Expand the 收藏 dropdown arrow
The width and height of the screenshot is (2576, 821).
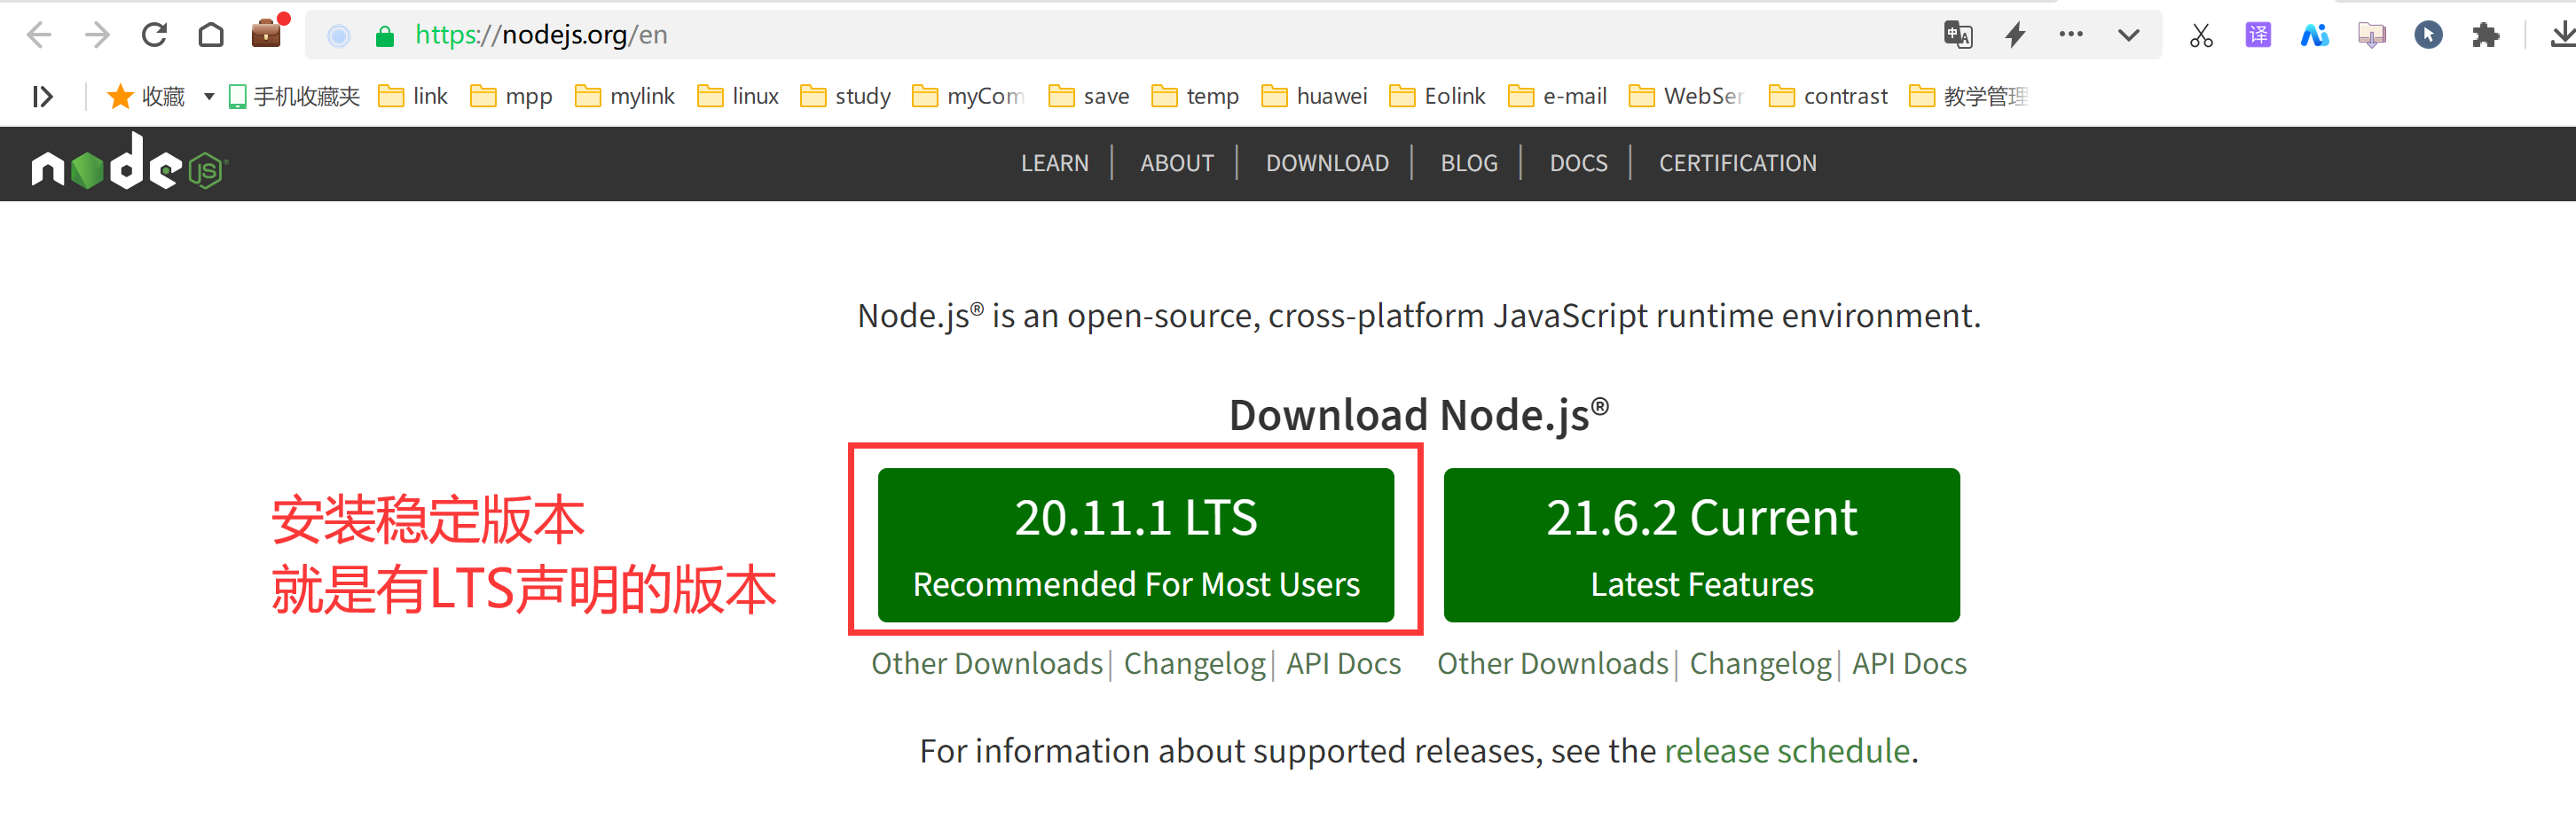pyautogui.click(x=209, y=96)
